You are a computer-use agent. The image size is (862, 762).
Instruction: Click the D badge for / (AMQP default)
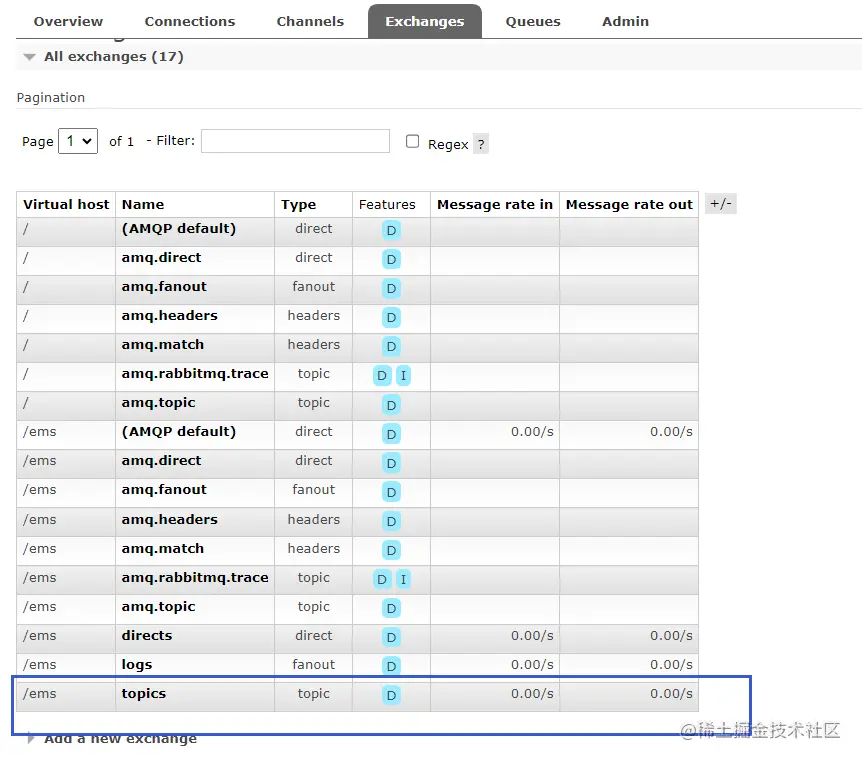(391, 230)
